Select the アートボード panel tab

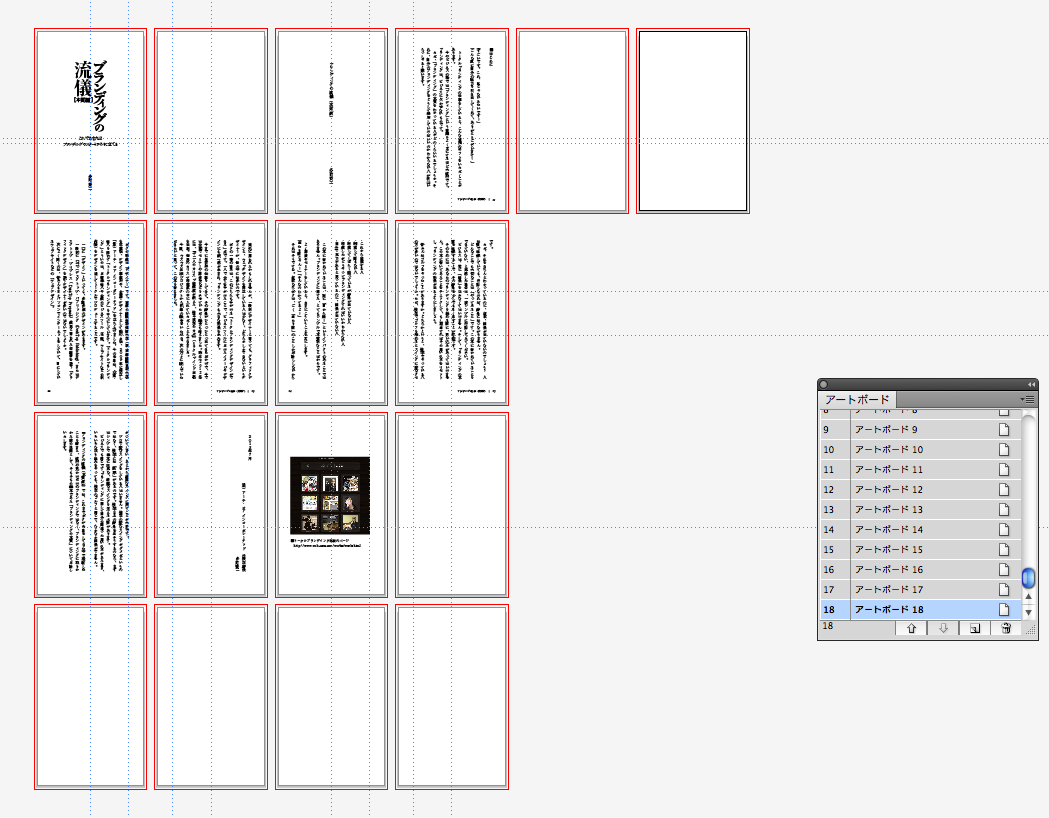coord(857,399)
